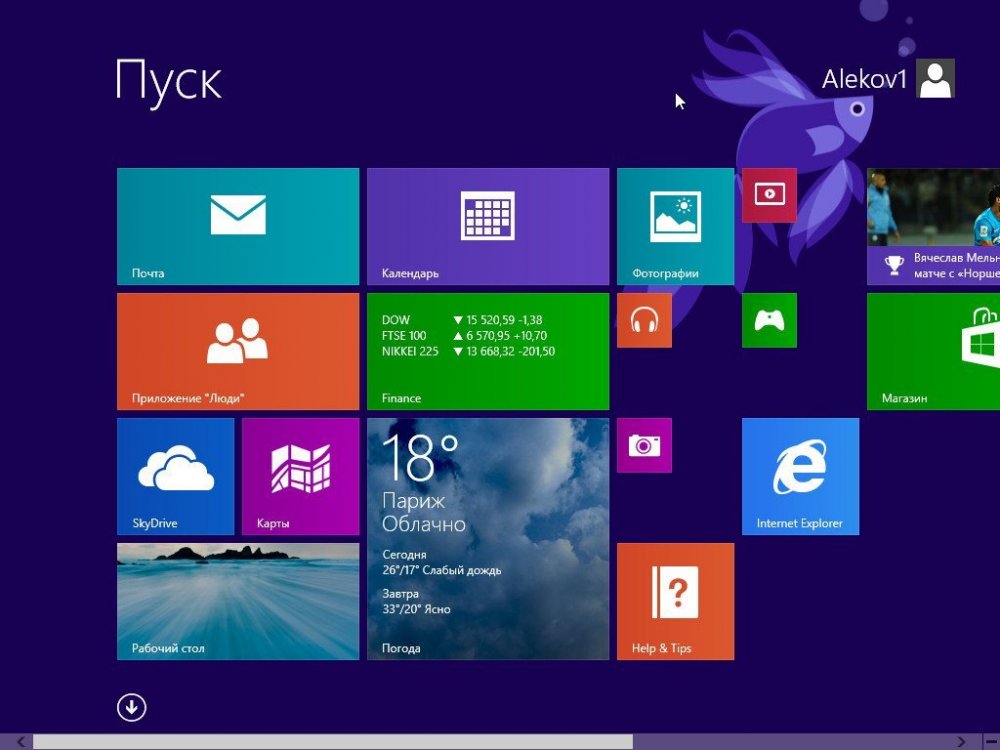Click the horizontal scrollbar thumb
Screen dimensions: 1000x750
pos(333,742)
